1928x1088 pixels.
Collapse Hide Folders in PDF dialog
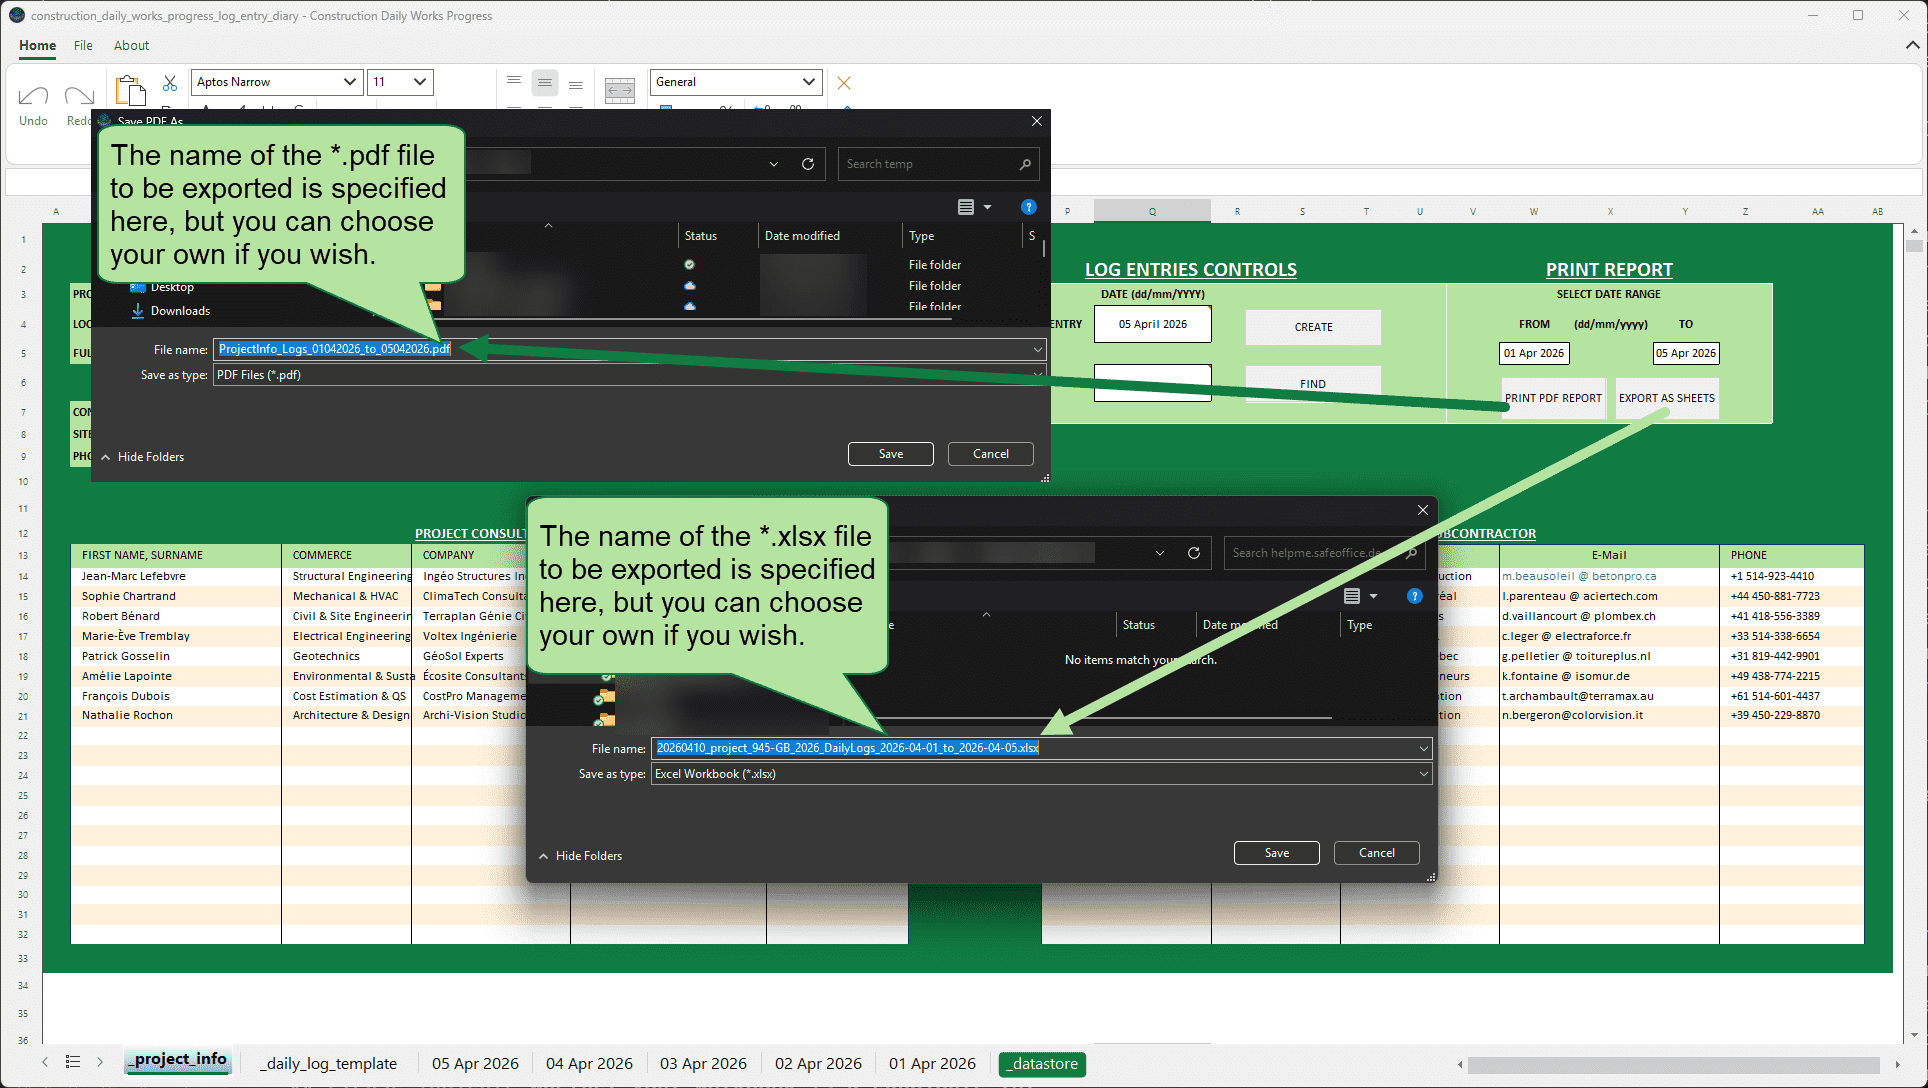142,457
